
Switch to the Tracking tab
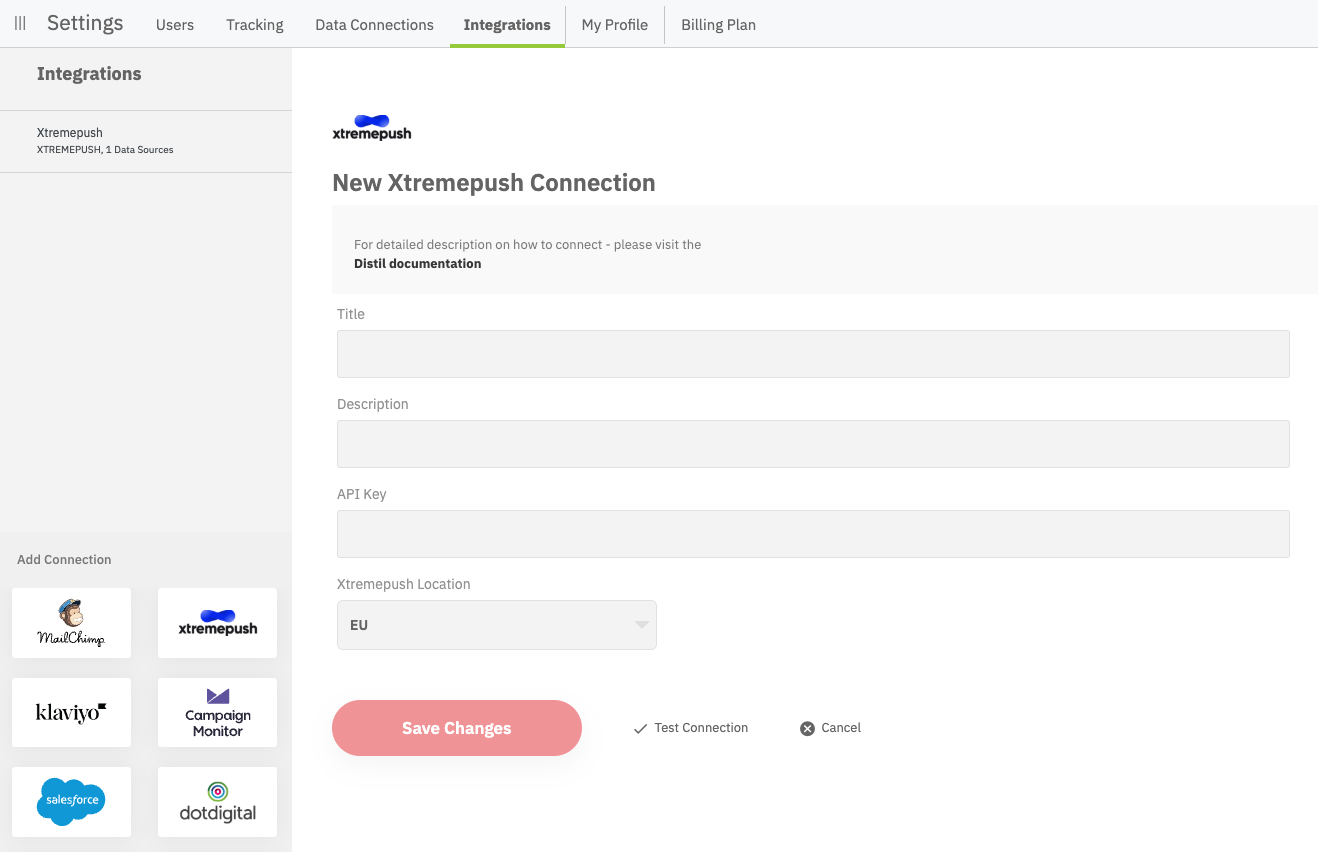pyautogui.click(x=255, y=25)
